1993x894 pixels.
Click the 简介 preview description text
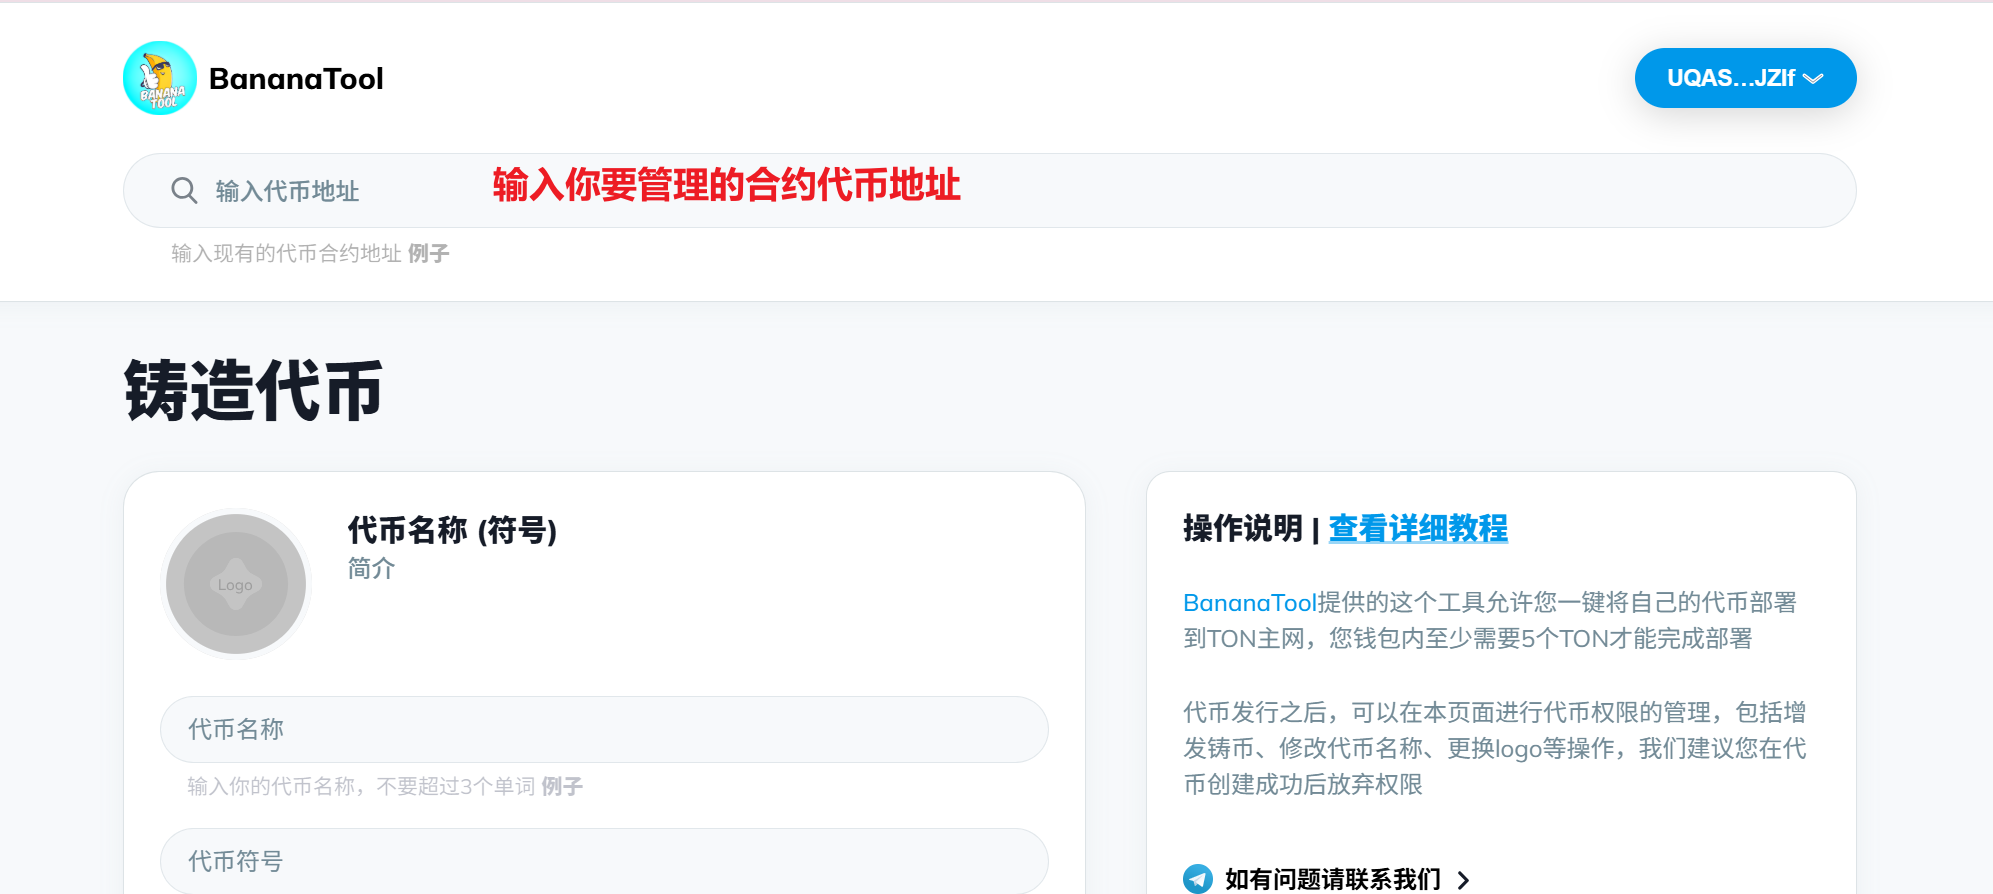pos(371,568)
